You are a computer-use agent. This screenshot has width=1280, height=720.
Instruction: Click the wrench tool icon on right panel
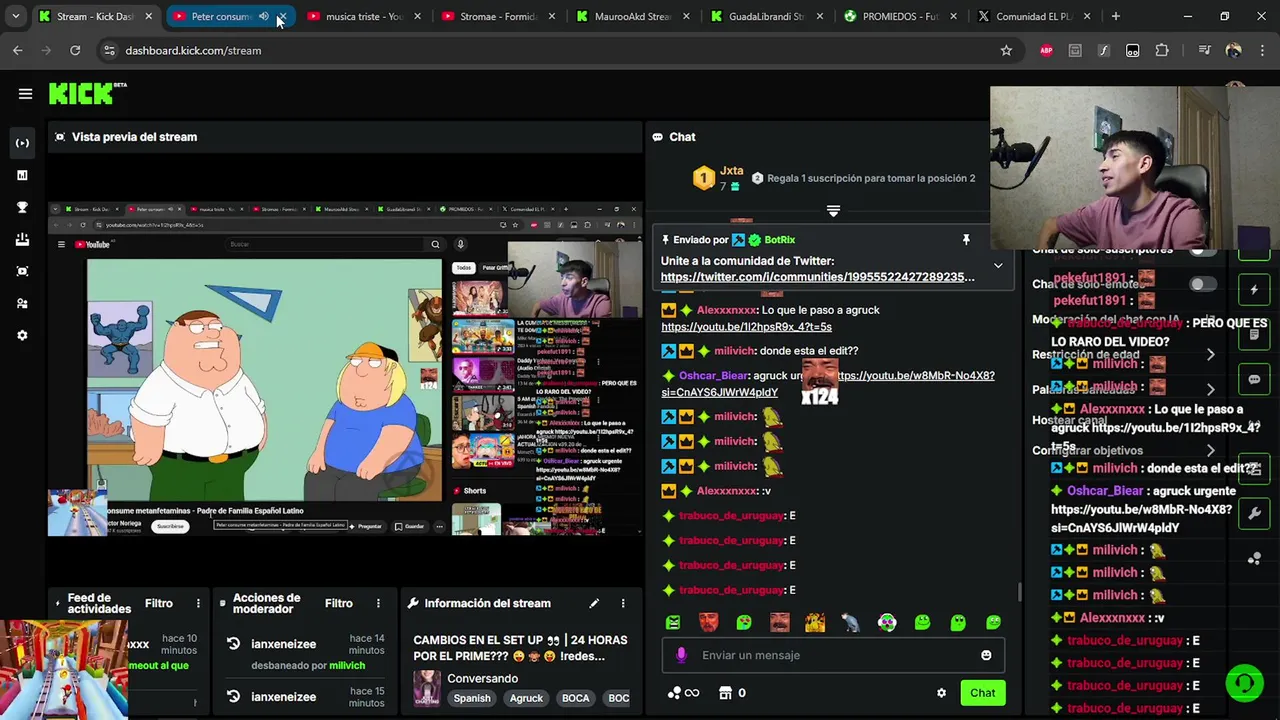(x=1254, y=514)
